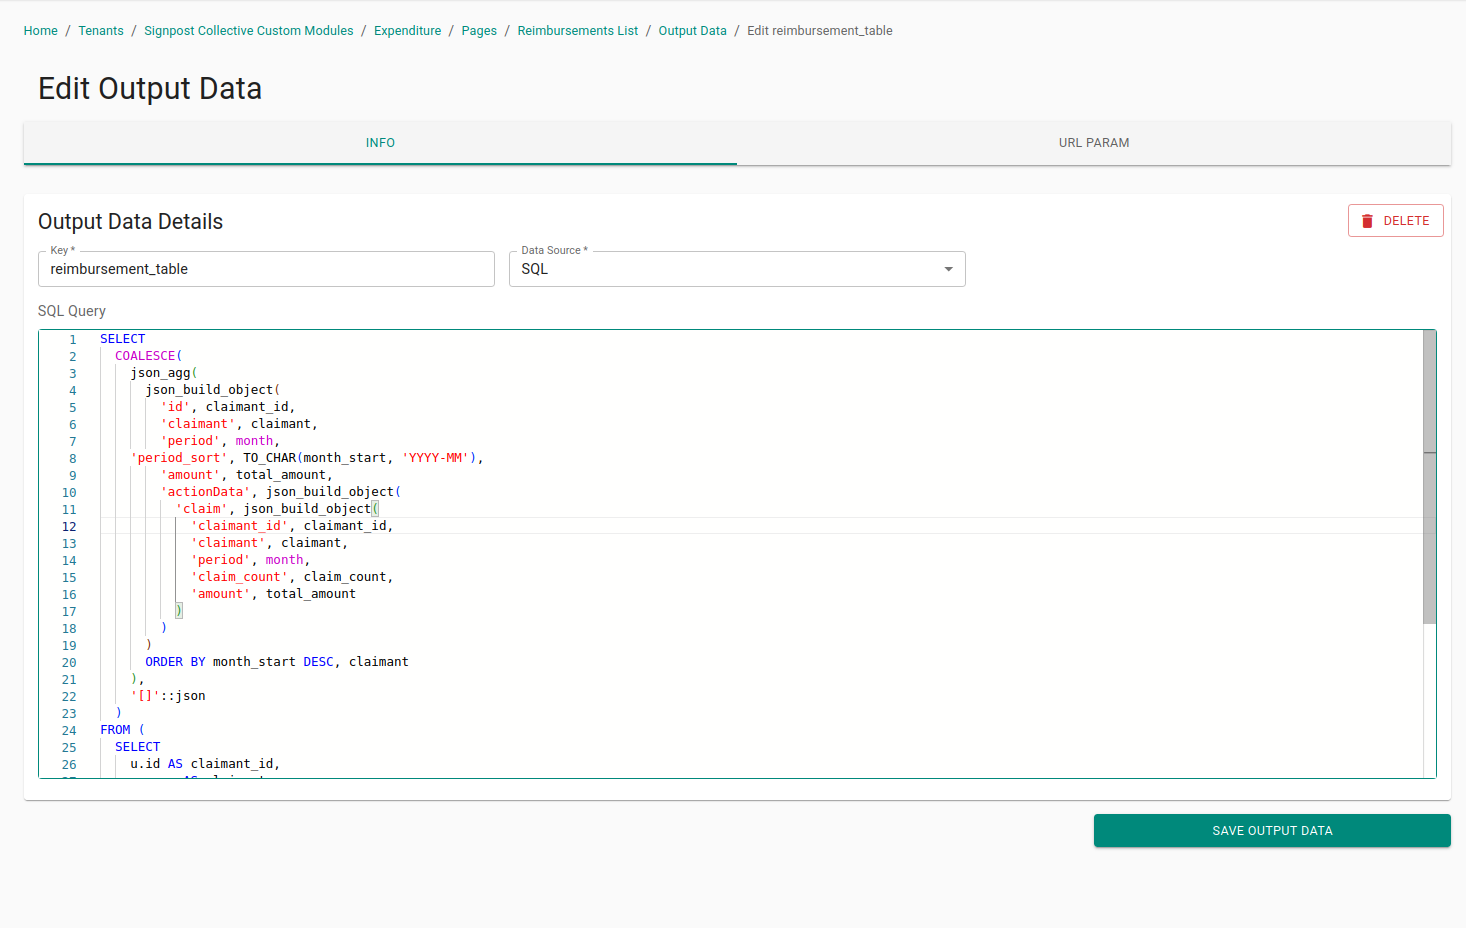Open Pages breadcrumb link
This screenshot has width=1466, height=928.
[479, 31]
